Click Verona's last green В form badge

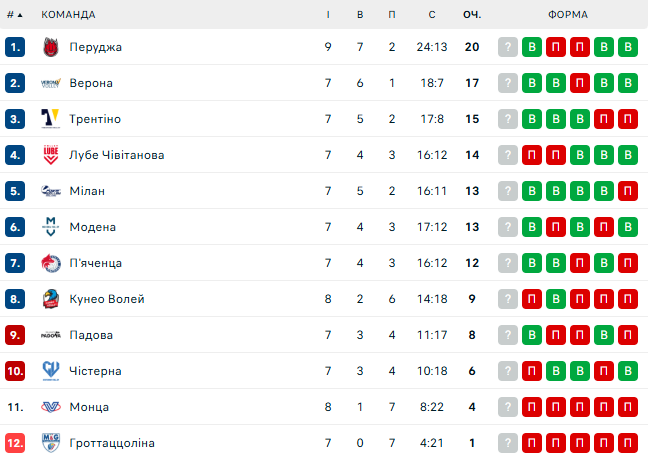click(628, 83)
